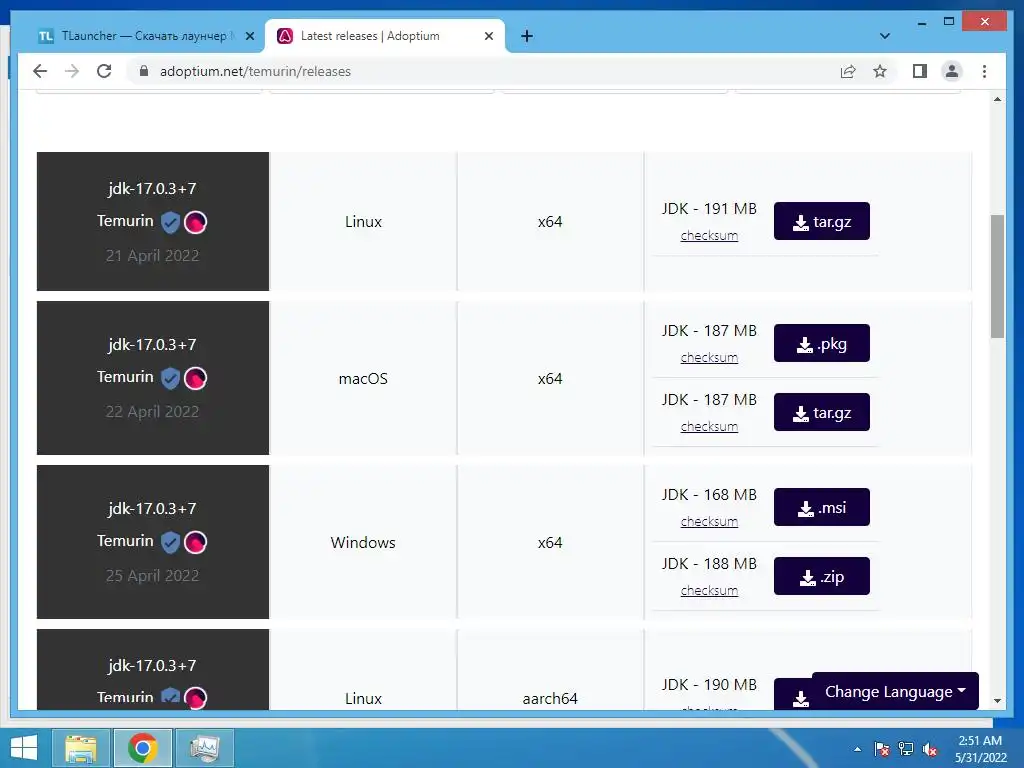Open the Chrome three-dot menu
Screen dimensions: 1024x768
pyautogui.click(x=984, y=71)
